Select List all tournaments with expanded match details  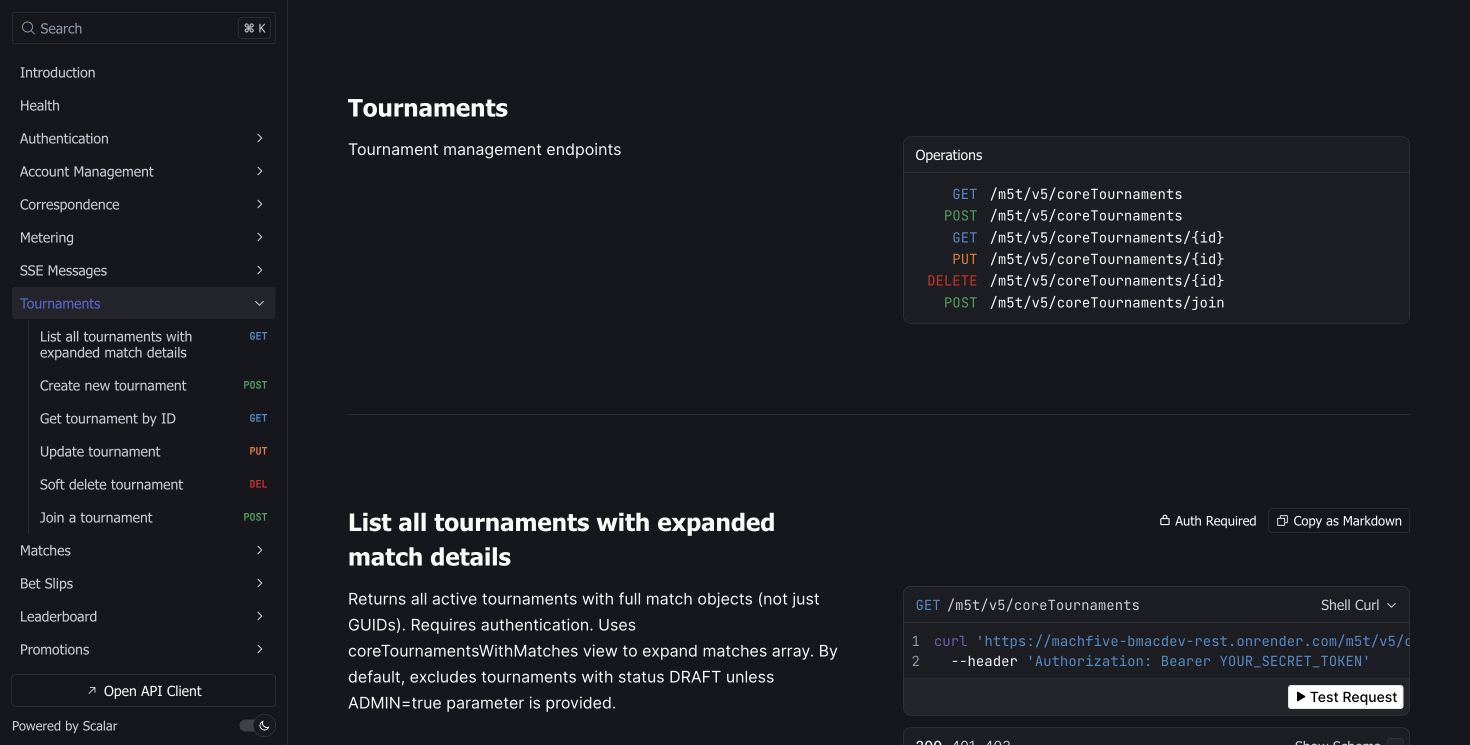[153, 344]
